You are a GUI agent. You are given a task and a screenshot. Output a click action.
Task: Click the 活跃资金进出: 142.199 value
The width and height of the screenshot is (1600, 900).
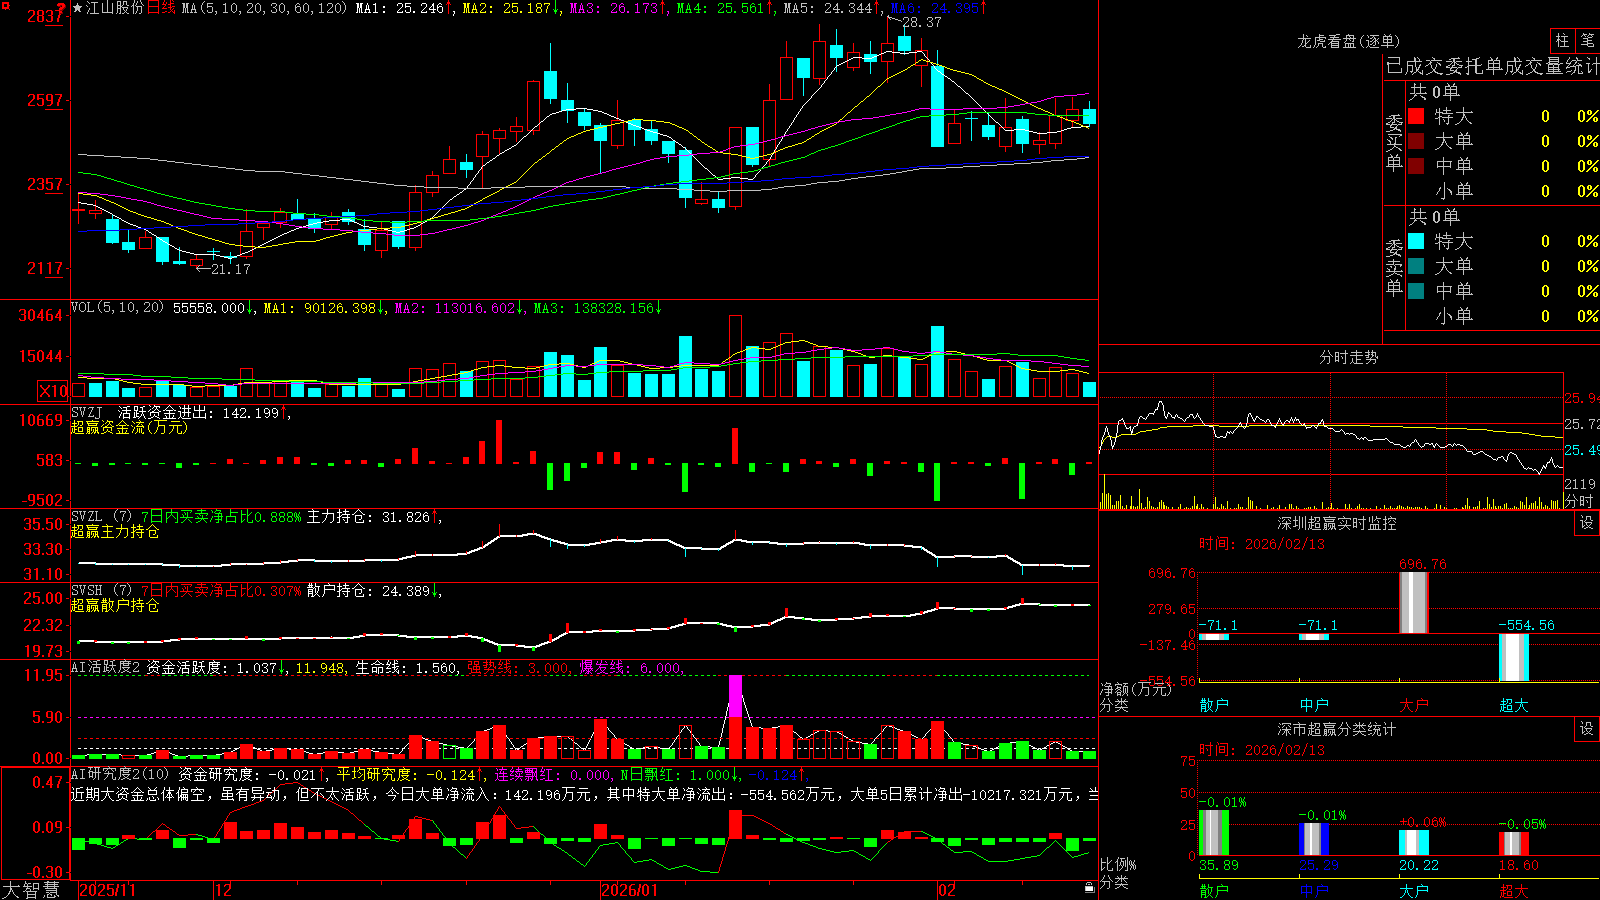click(x=202, y=412)
